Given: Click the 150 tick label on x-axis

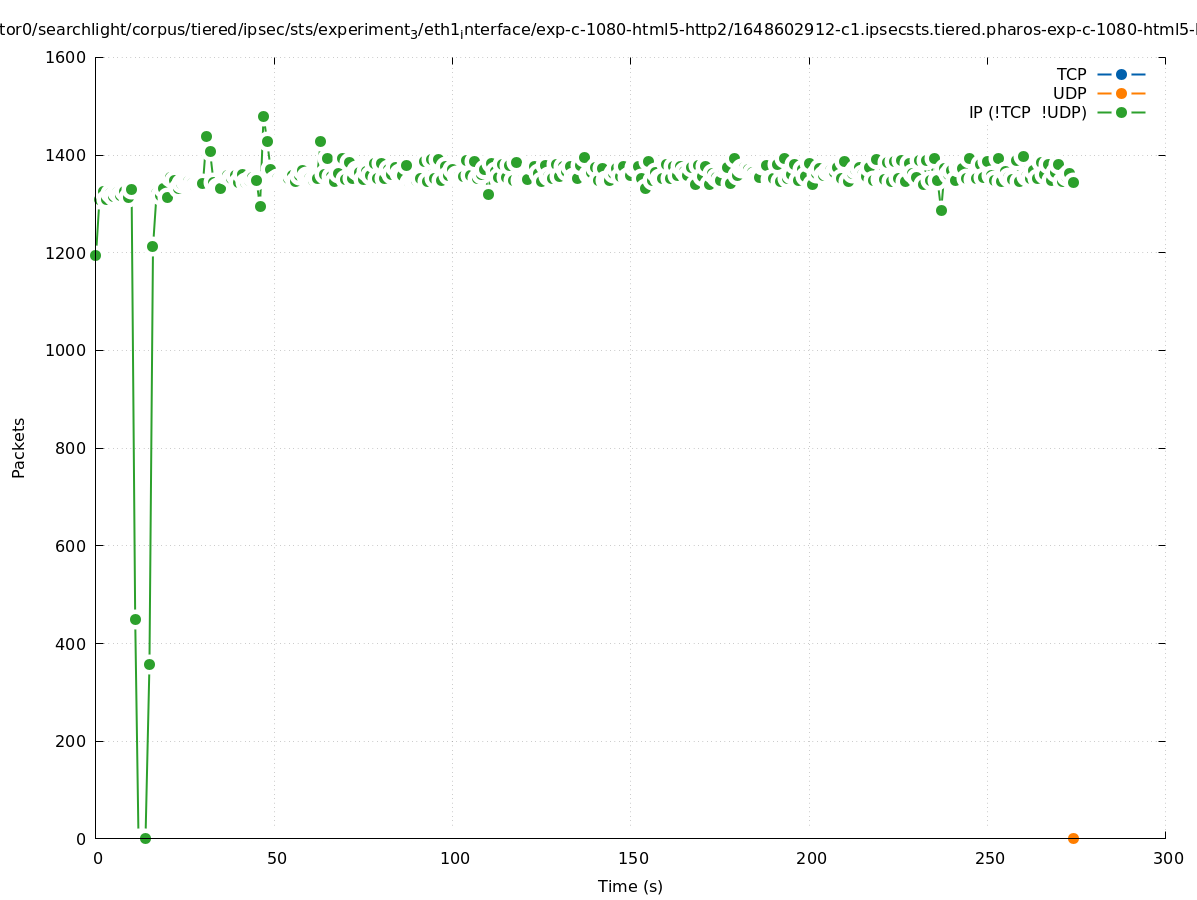Looking at the screenshot, I should point(632,858).
